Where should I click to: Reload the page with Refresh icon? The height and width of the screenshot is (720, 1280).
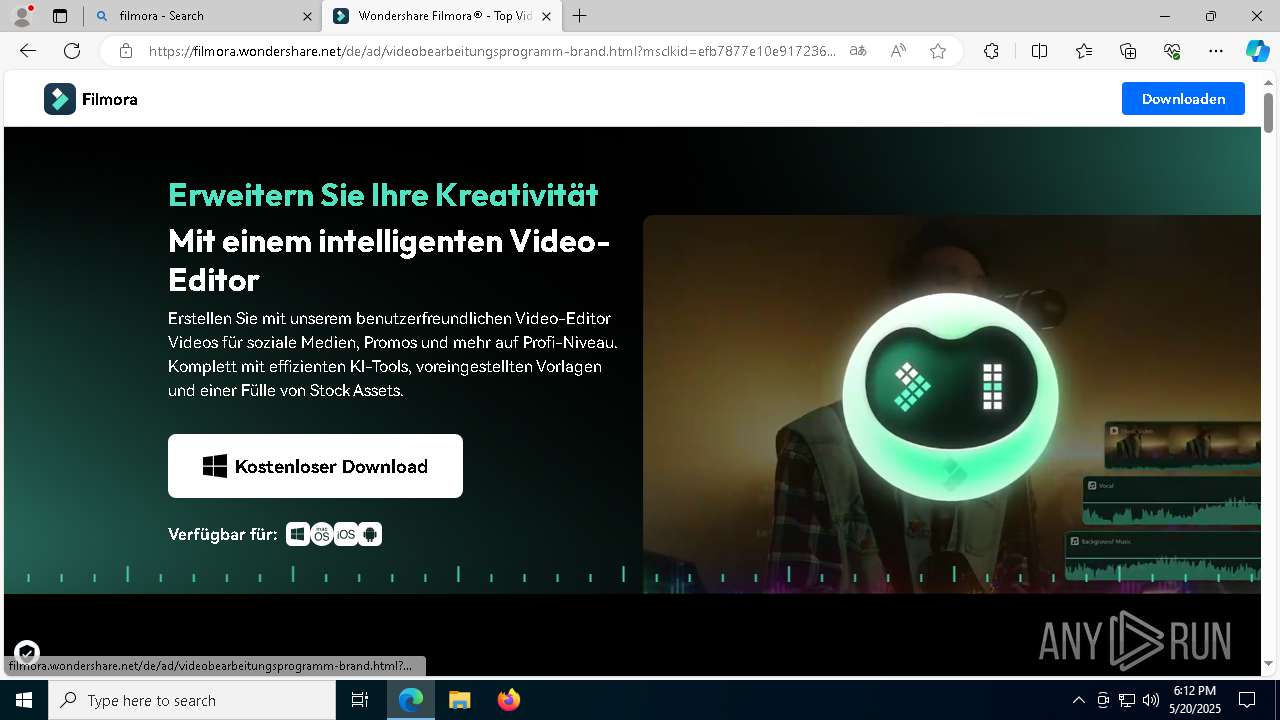coord(72,51)
